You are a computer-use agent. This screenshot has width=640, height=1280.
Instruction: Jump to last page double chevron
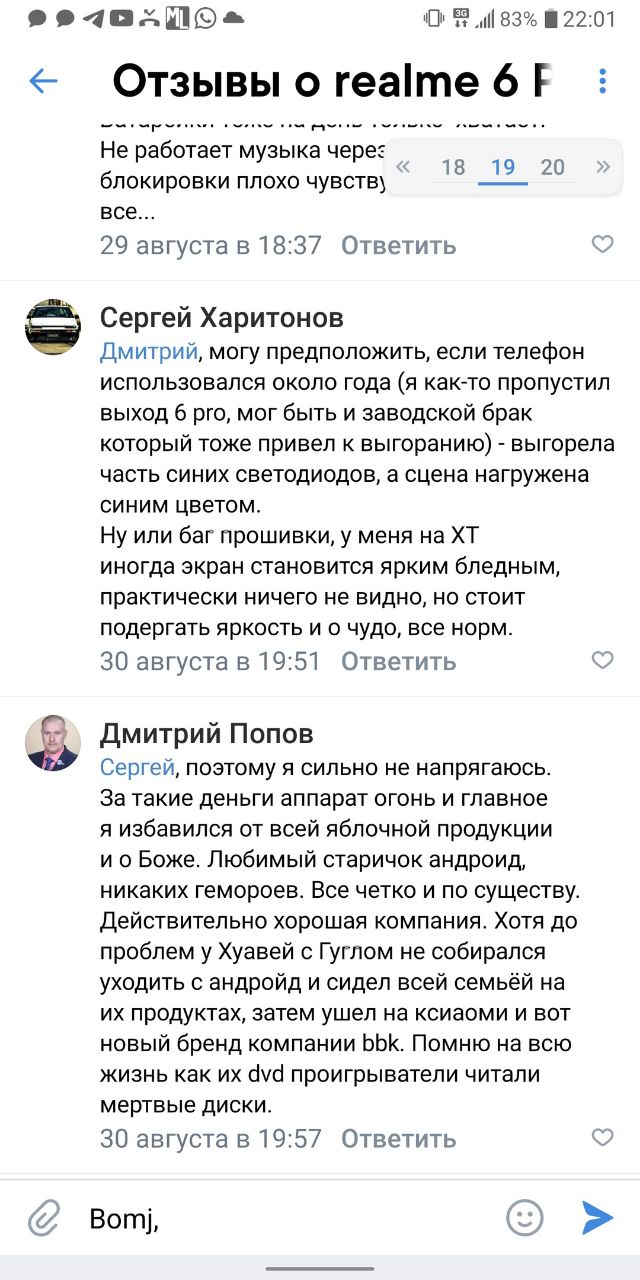click(602, 167)
